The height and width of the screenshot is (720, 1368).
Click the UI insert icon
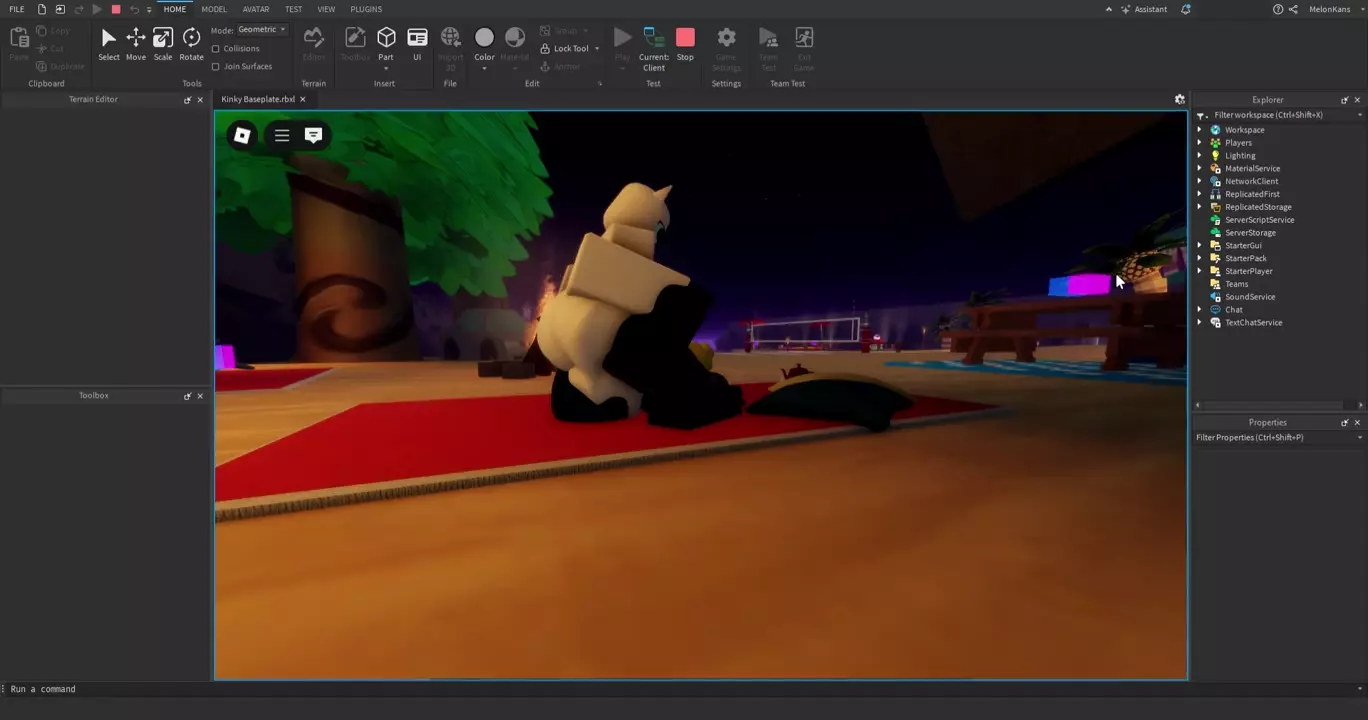417,44
